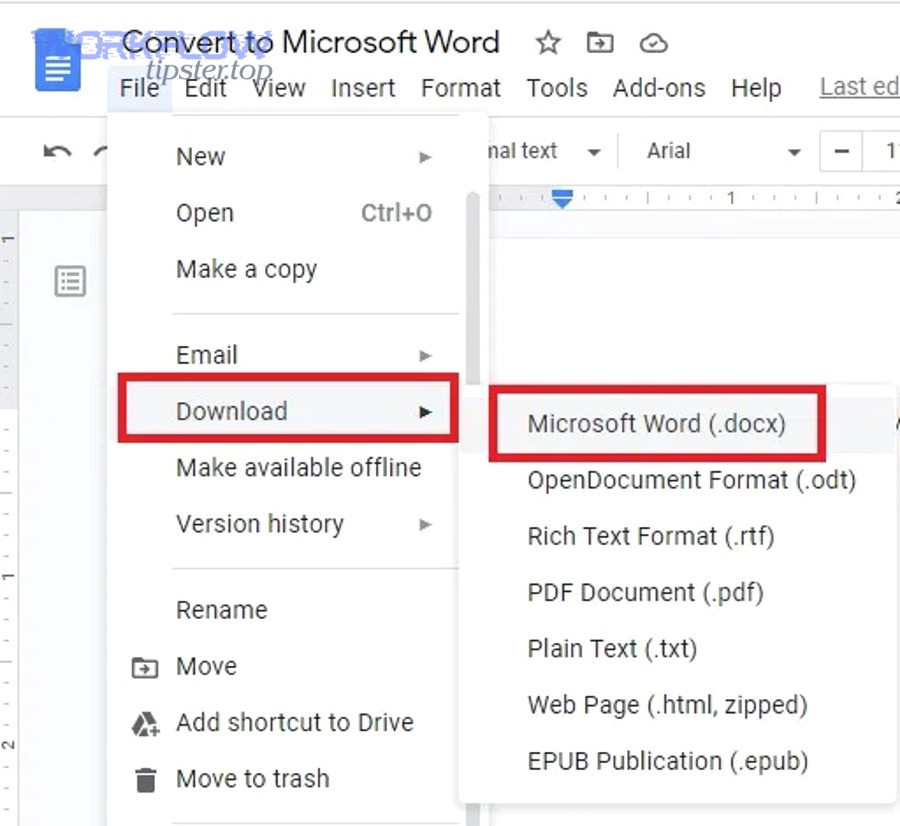Viewport: 900px width, 826px height.
Task: Expand the Download submenu
Action: click(288, 411)
